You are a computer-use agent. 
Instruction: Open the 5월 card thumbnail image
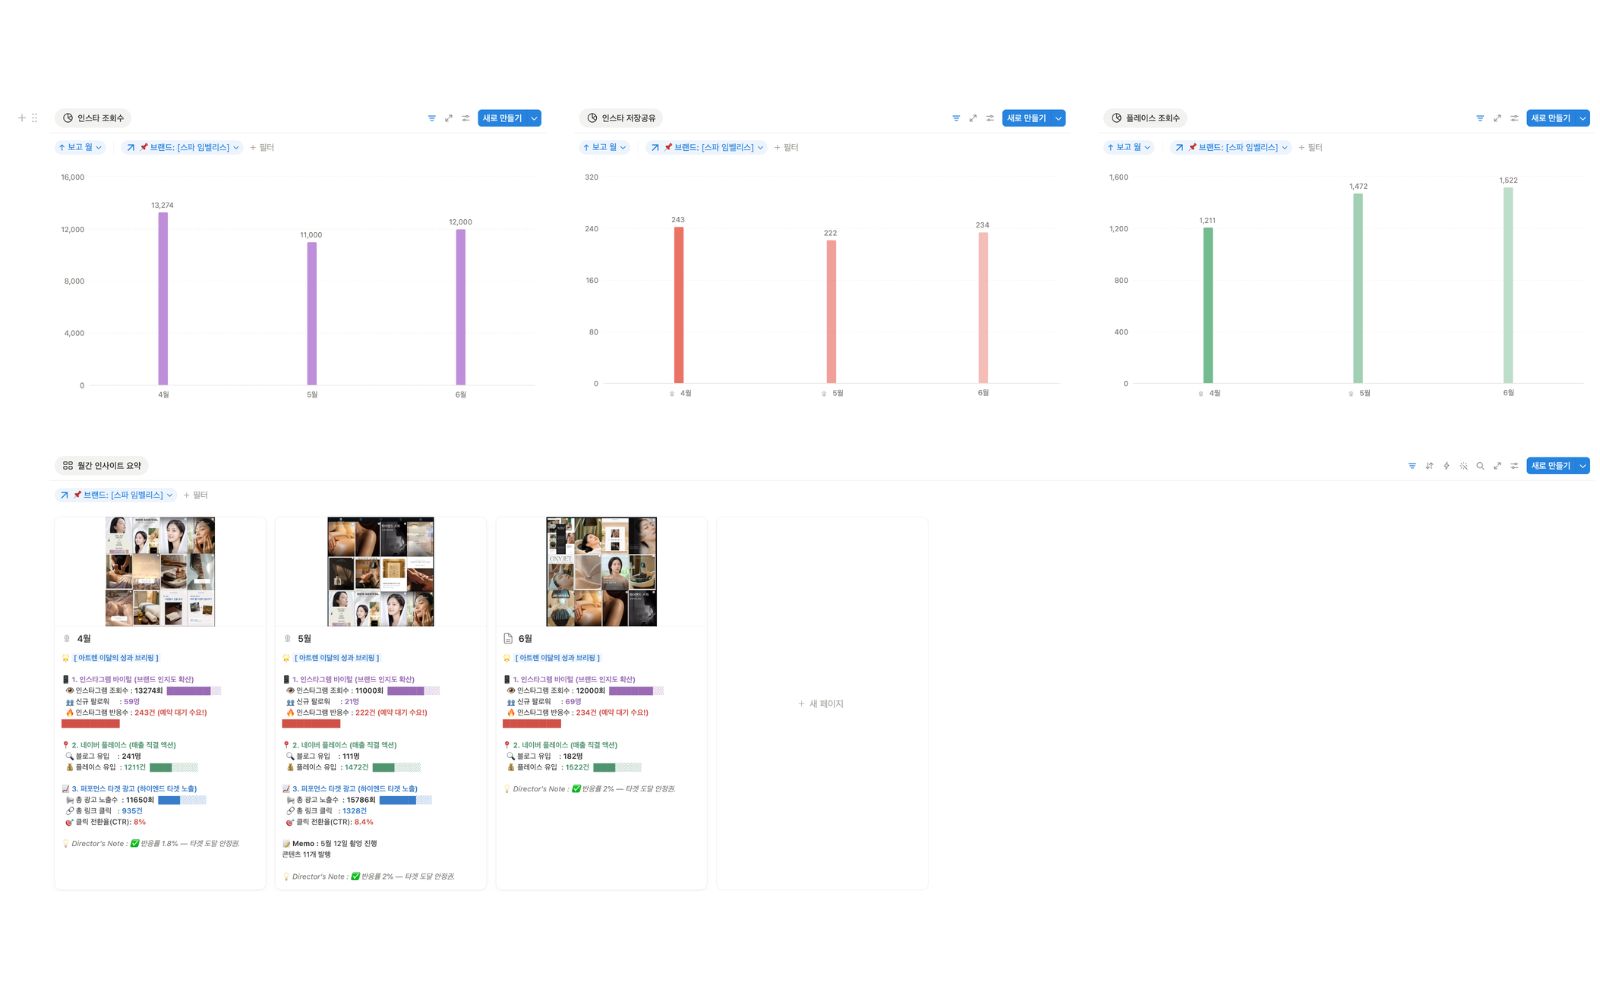point(381,572)
